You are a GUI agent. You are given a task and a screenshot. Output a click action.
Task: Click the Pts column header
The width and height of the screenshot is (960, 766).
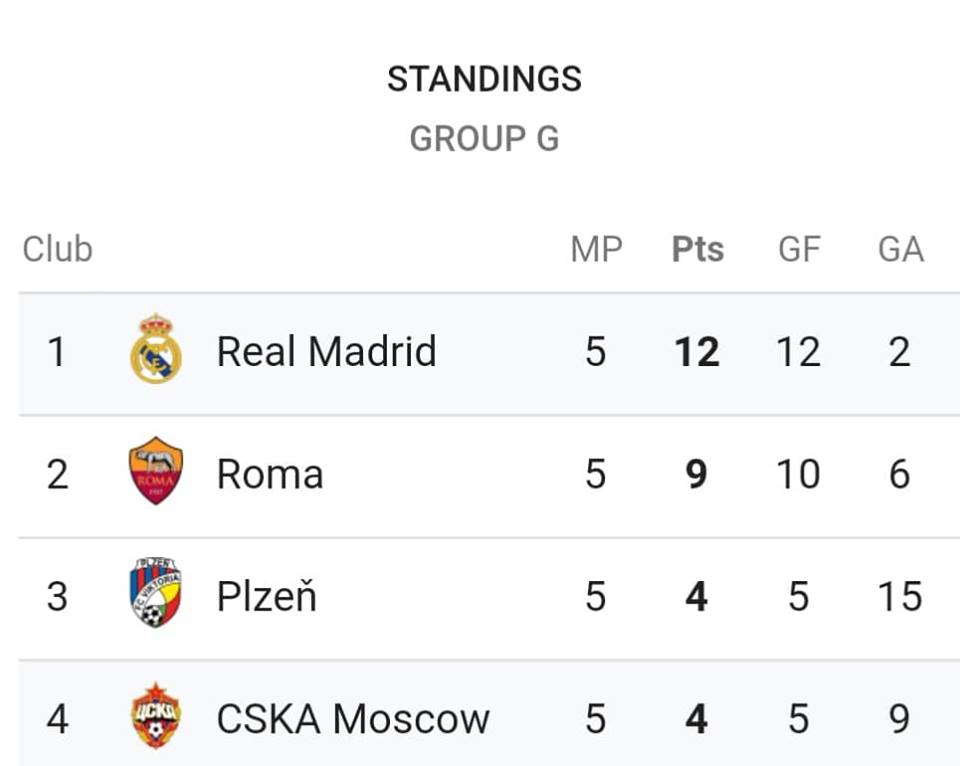[698, 249]
